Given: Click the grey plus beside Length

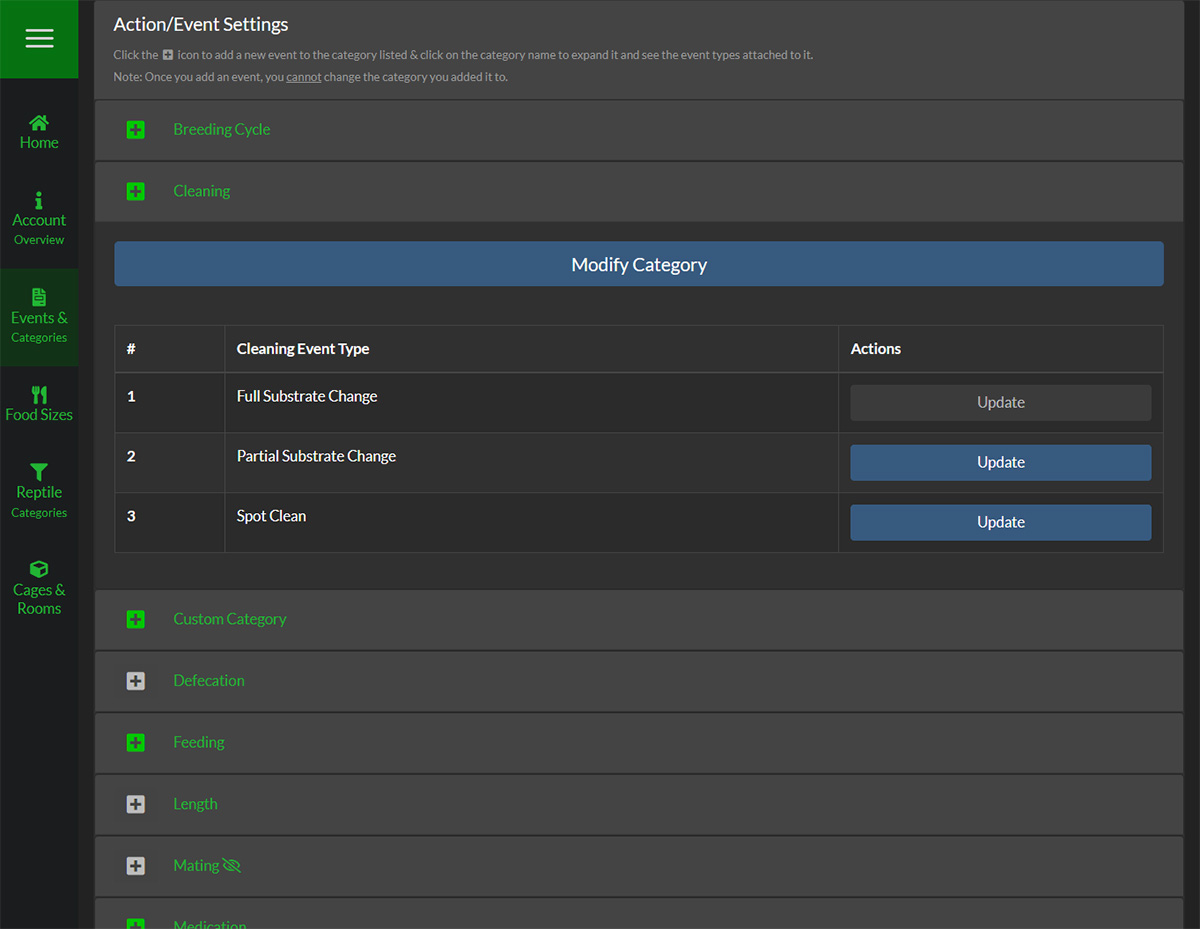Looking at the screenshot, I should [136, 804].
